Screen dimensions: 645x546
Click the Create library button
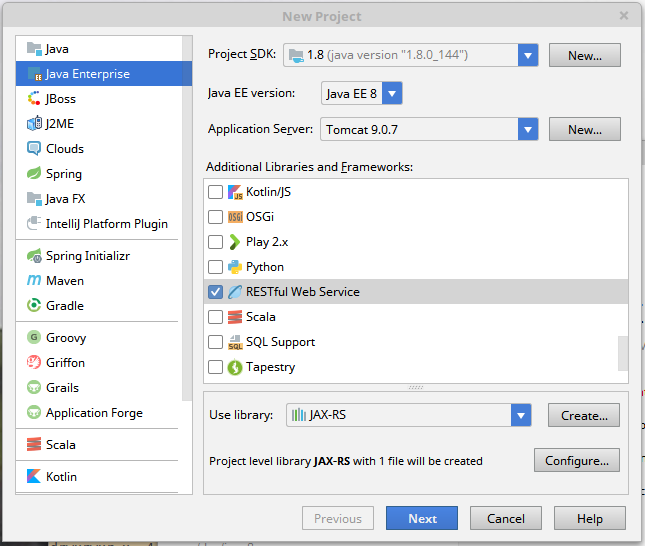pyautogui.click(x=584, y=415)
